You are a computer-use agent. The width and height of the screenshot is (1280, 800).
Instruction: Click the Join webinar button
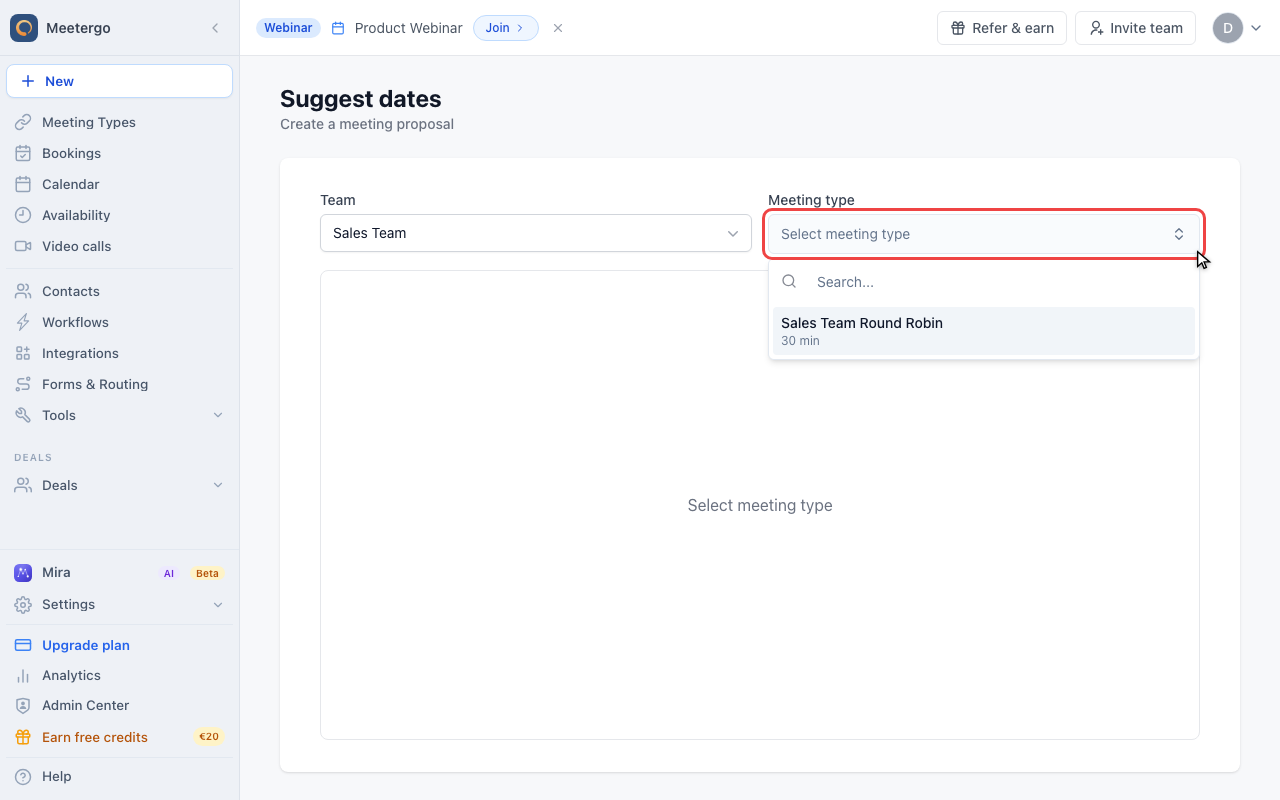click(505, 28)
